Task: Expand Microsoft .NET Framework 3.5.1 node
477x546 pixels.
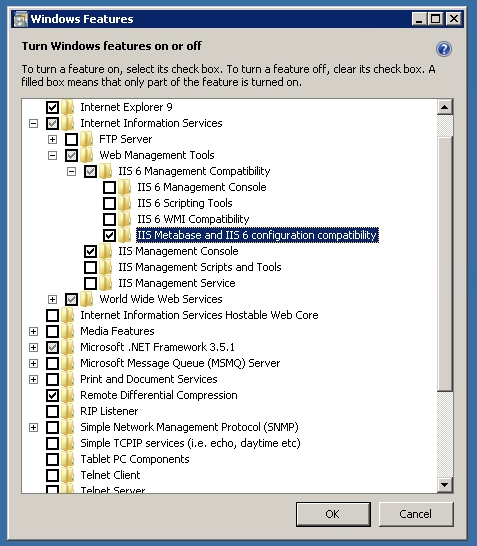Action: 33,347
